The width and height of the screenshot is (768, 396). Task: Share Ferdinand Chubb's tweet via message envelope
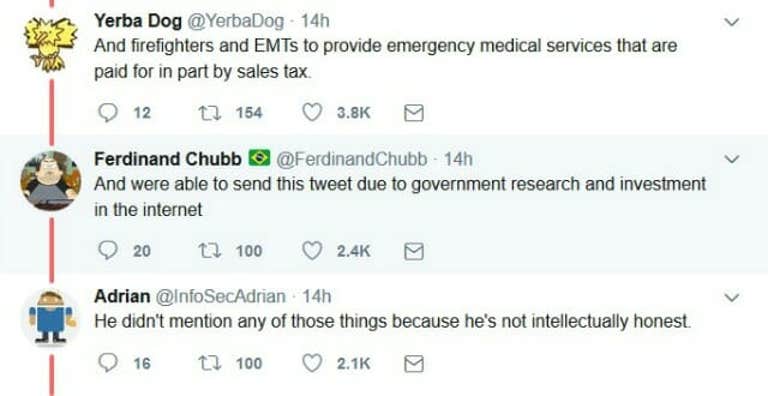pyautogui.click(x=413, y=251)
